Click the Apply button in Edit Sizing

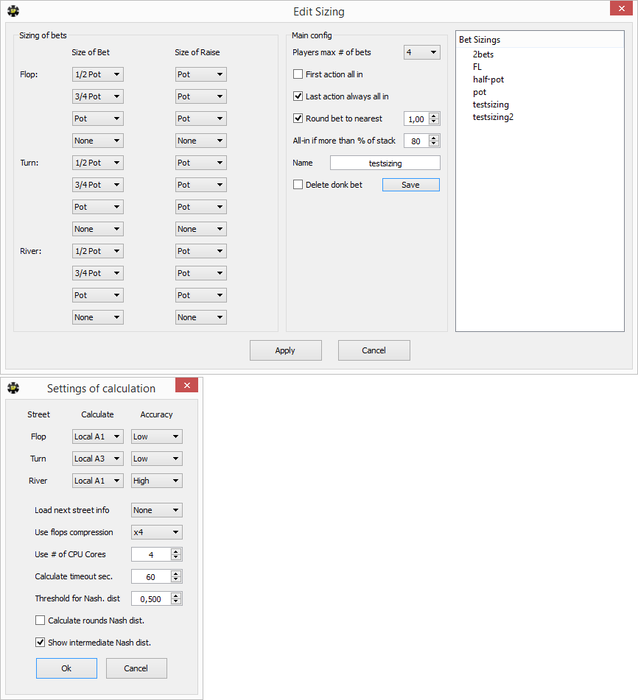click(286, 350)
